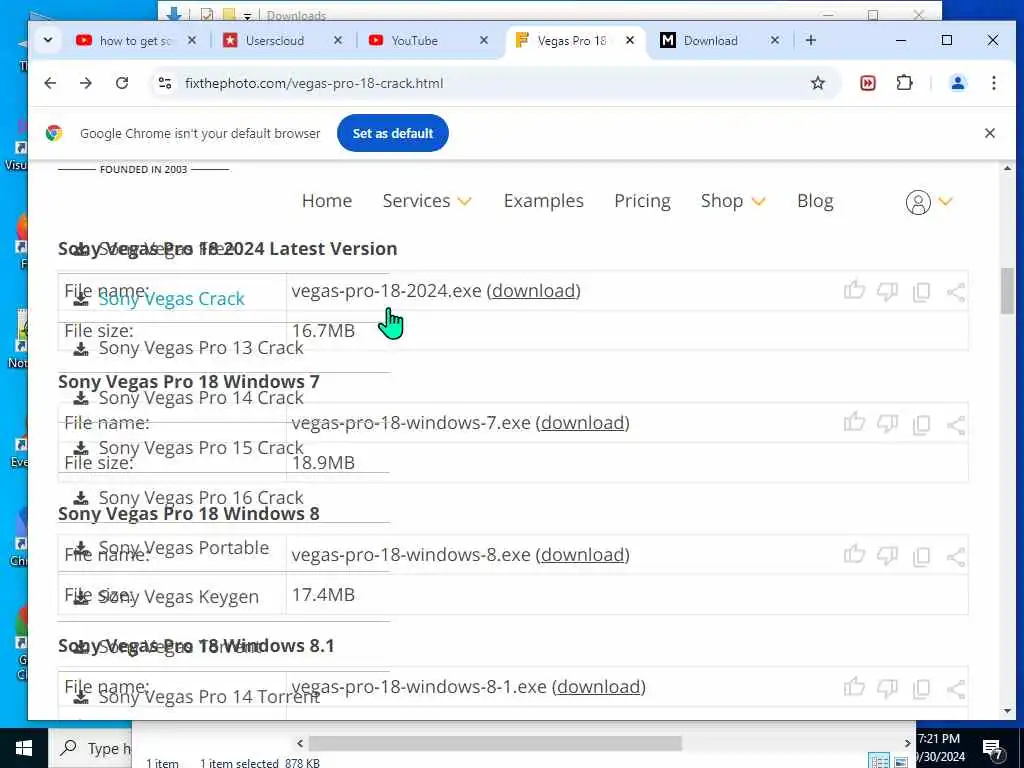The height and width of the screenshot is (768, 1024).
Task: Open the tab search dropdown arrow
Action: (48, 40)
